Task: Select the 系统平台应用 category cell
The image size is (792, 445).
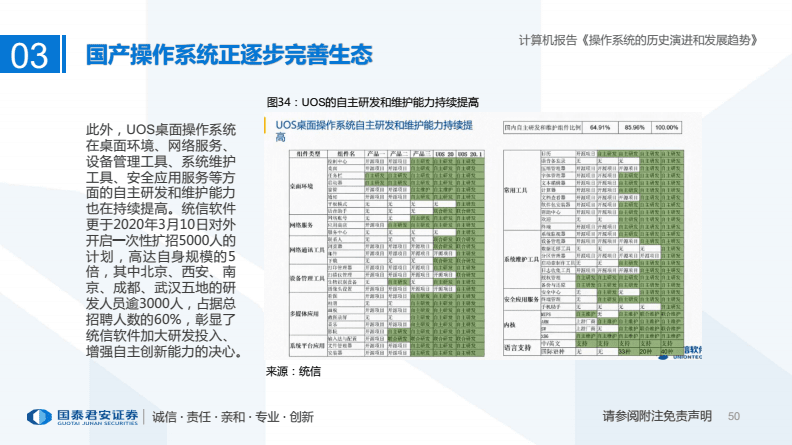Action: tap(308, 346)
